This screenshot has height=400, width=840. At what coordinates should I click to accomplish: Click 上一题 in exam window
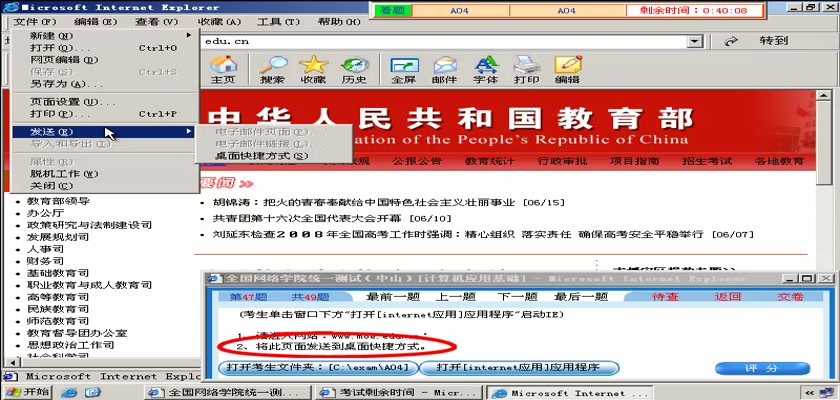455,297
